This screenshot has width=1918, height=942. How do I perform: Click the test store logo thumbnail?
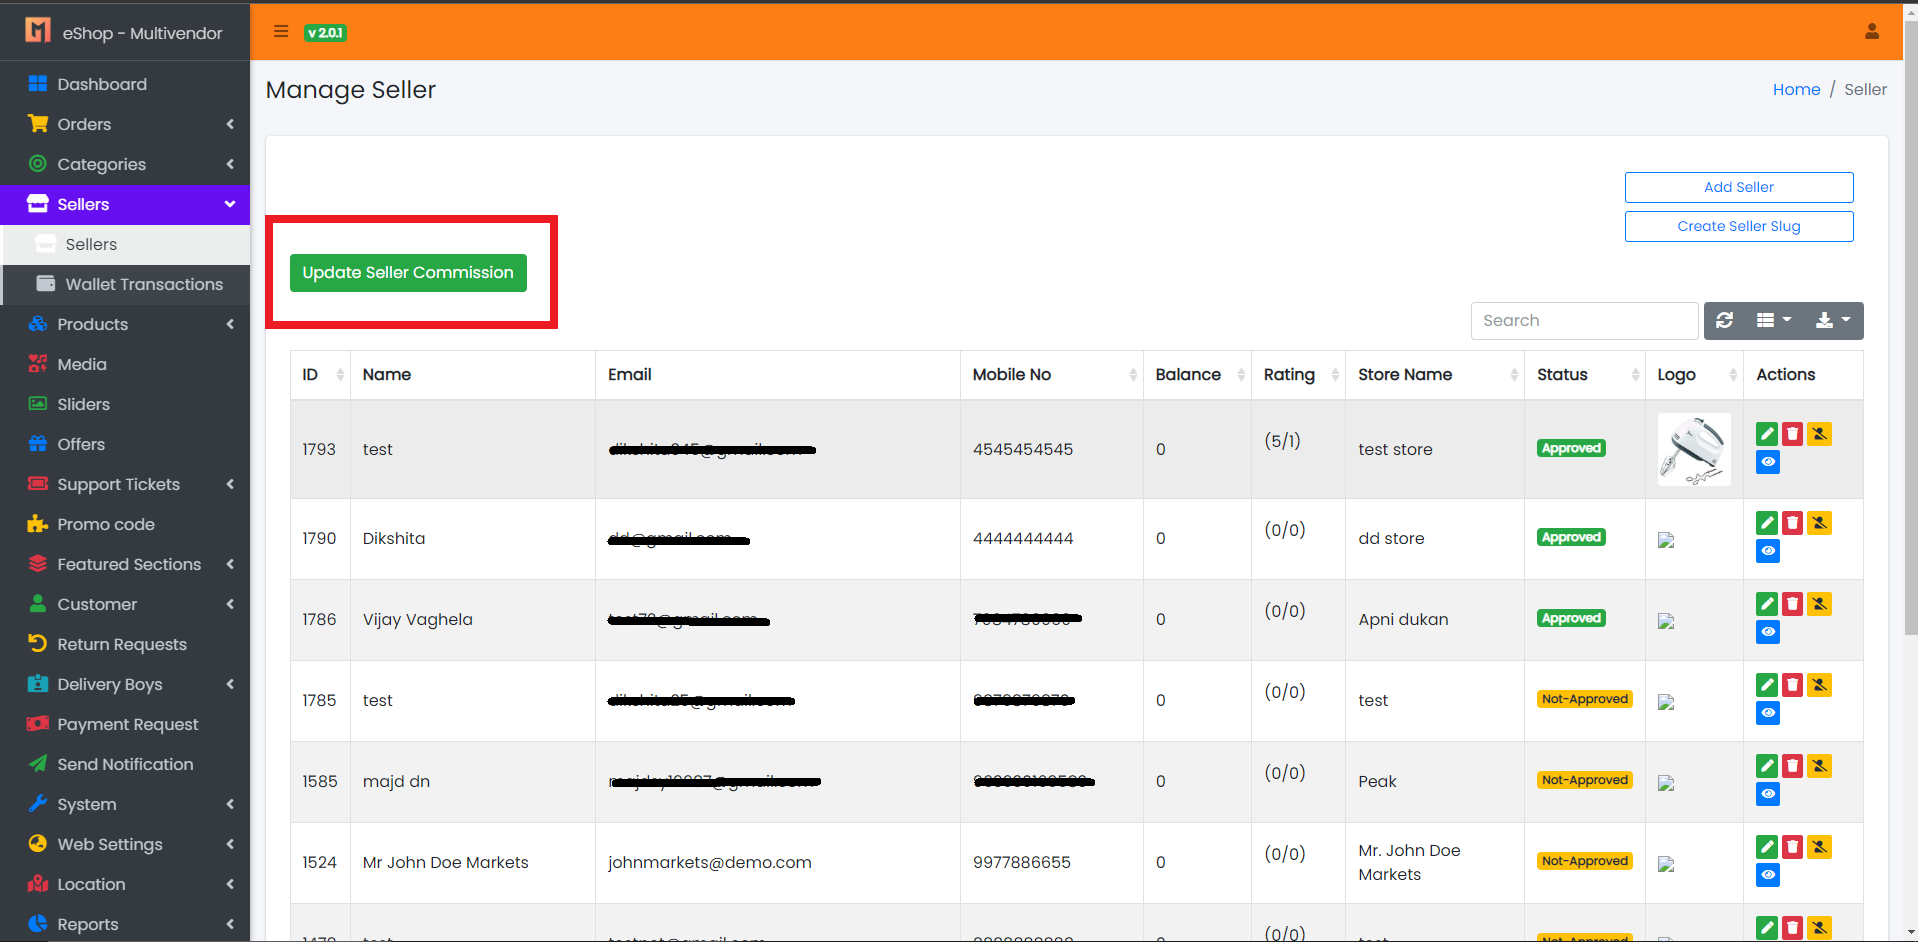1694,450
